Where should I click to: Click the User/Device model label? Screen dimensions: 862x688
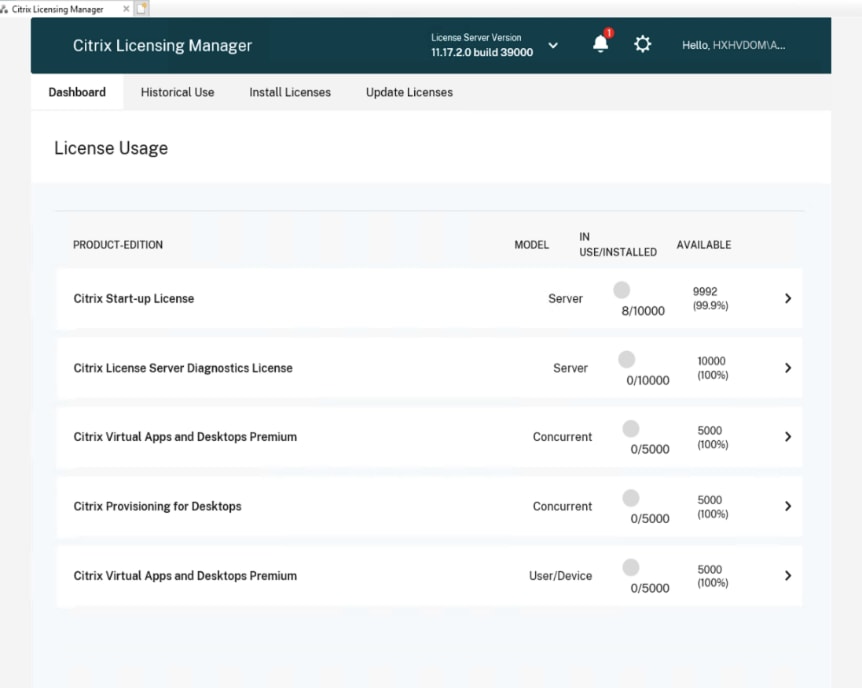coord(560,576)
